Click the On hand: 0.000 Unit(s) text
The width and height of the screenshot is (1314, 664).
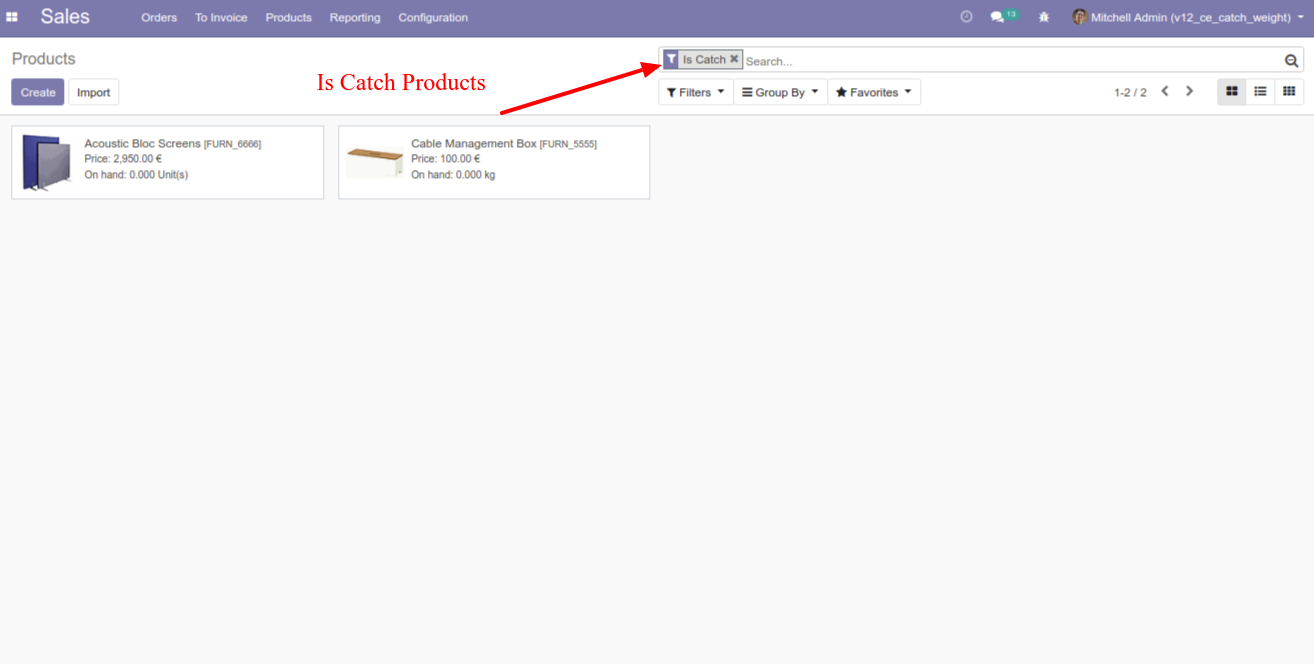(x=136, y=175)
